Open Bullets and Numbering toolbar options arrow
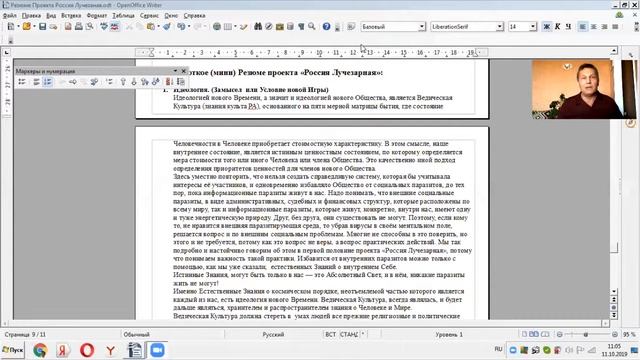Viewport: 640px width, 360px height. pos(175,71)
